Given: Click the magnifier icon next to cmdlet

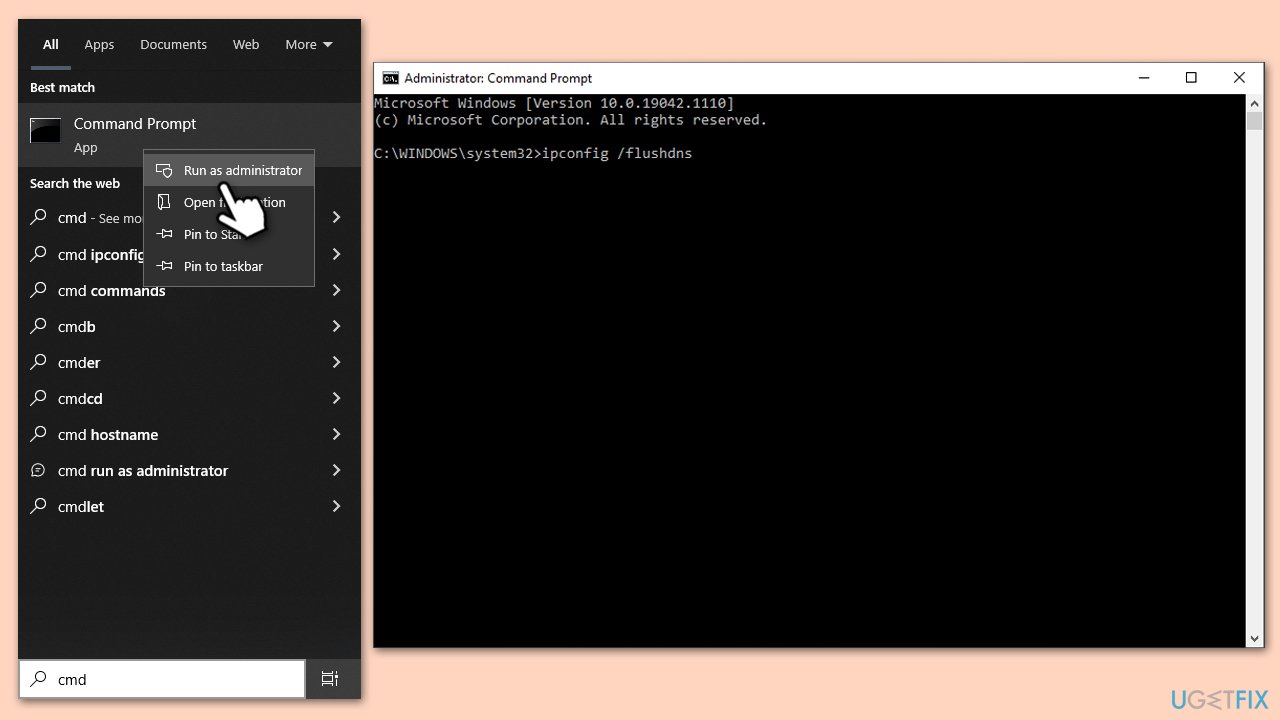Looking at the screenshot, I should click(38, 506).
